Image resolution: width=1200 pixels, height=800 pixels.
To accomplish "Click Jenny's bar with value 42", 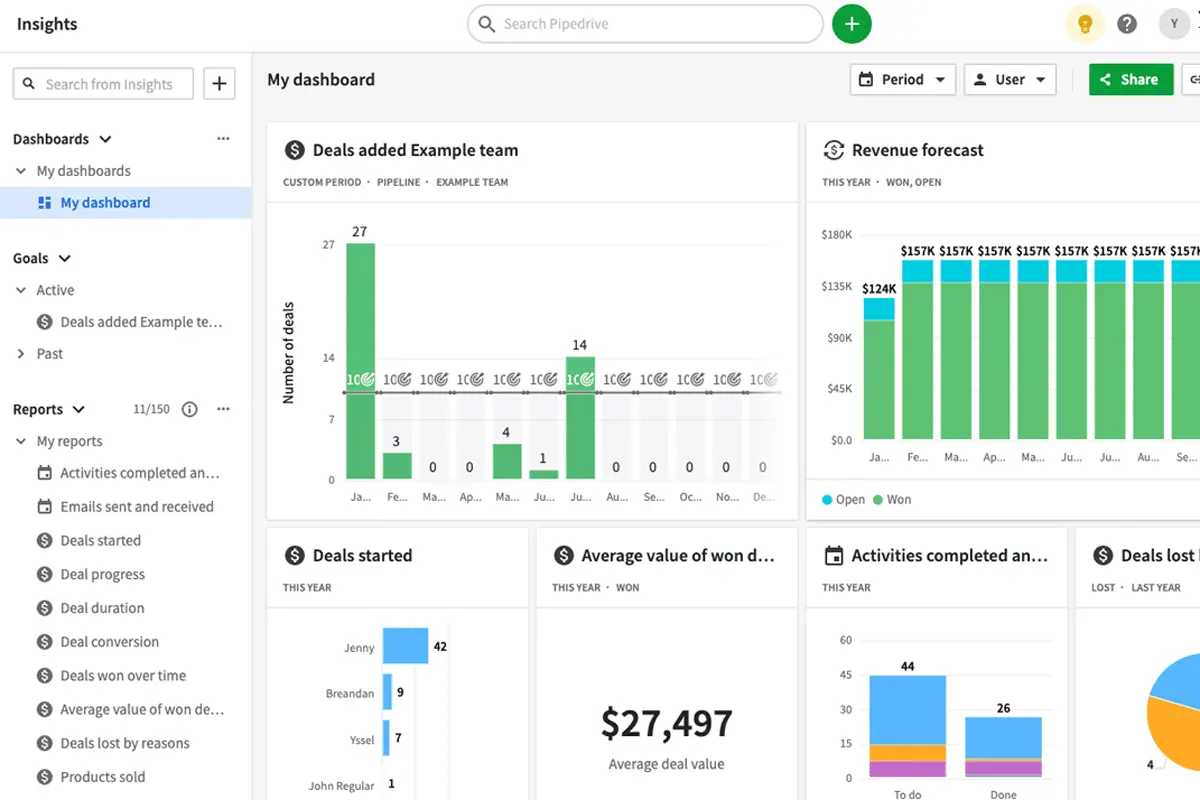I will click(405, 646).
